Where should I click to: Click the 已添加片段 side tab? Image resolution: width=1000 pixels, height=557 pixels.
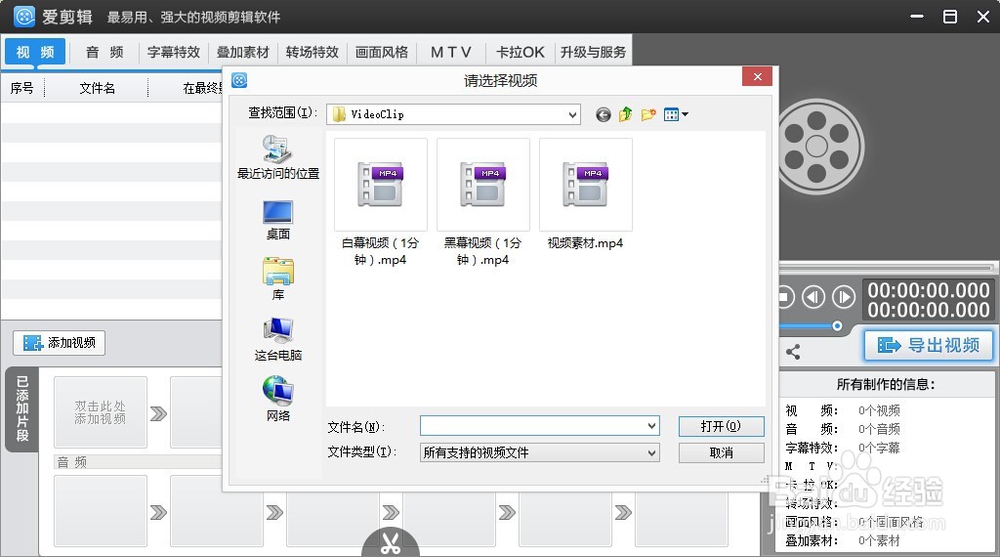22,409
